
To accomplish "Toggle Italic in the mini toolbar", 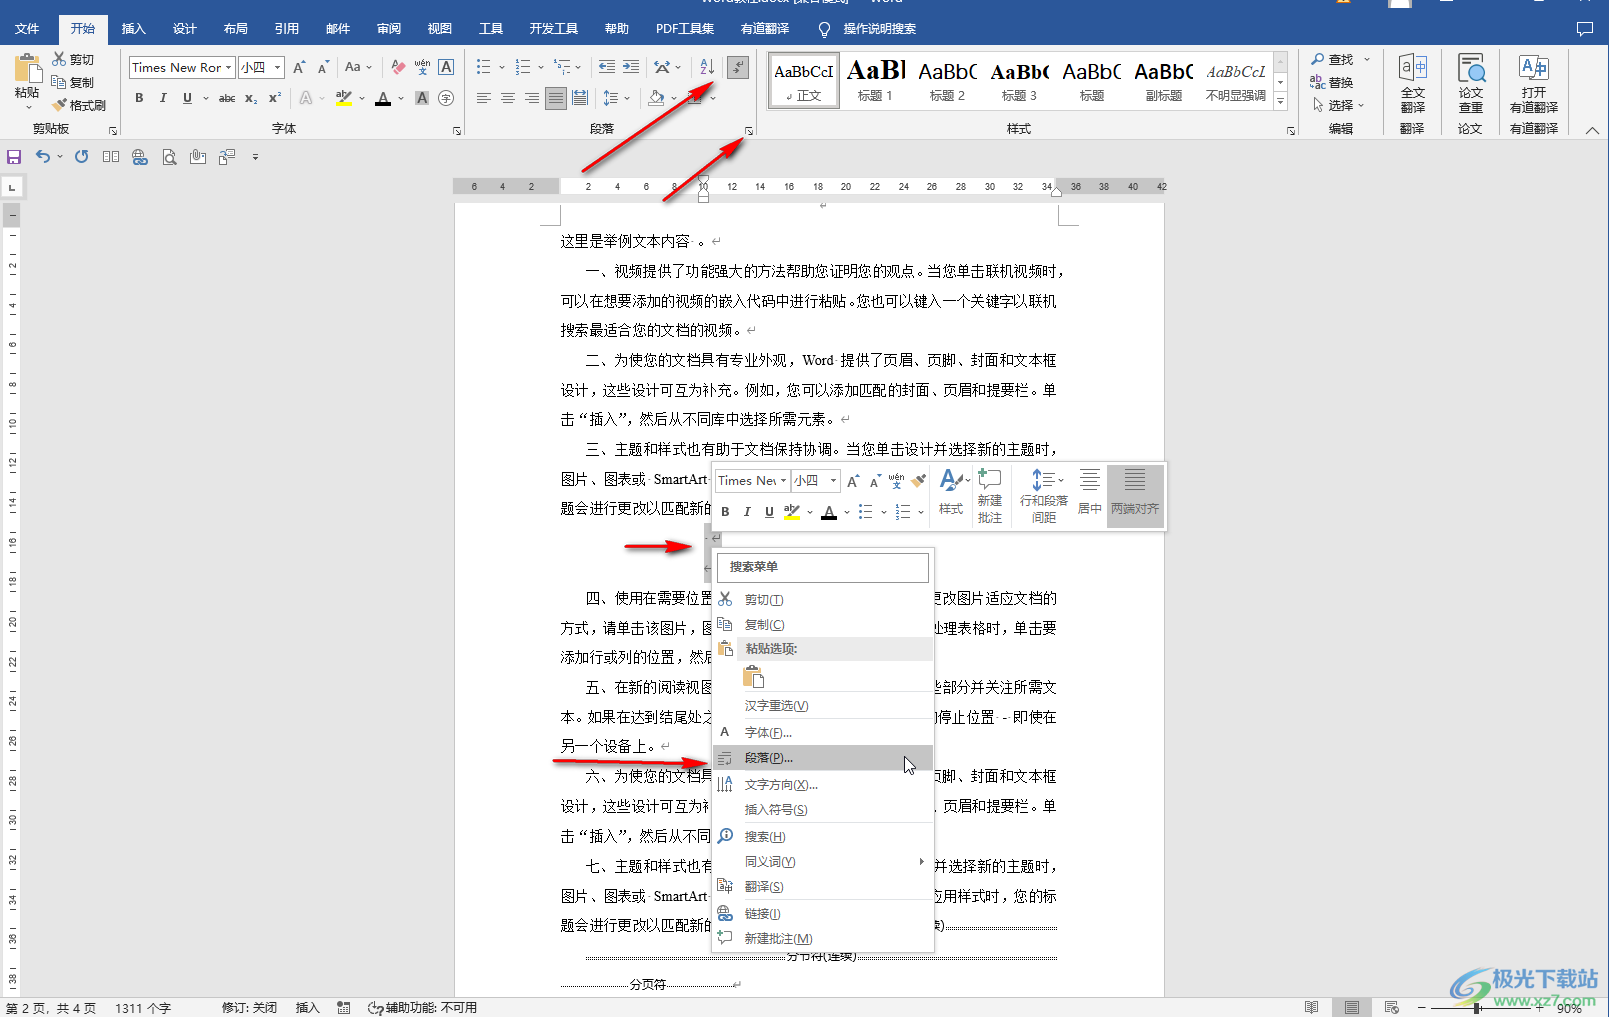I will (x=747, y=512).
